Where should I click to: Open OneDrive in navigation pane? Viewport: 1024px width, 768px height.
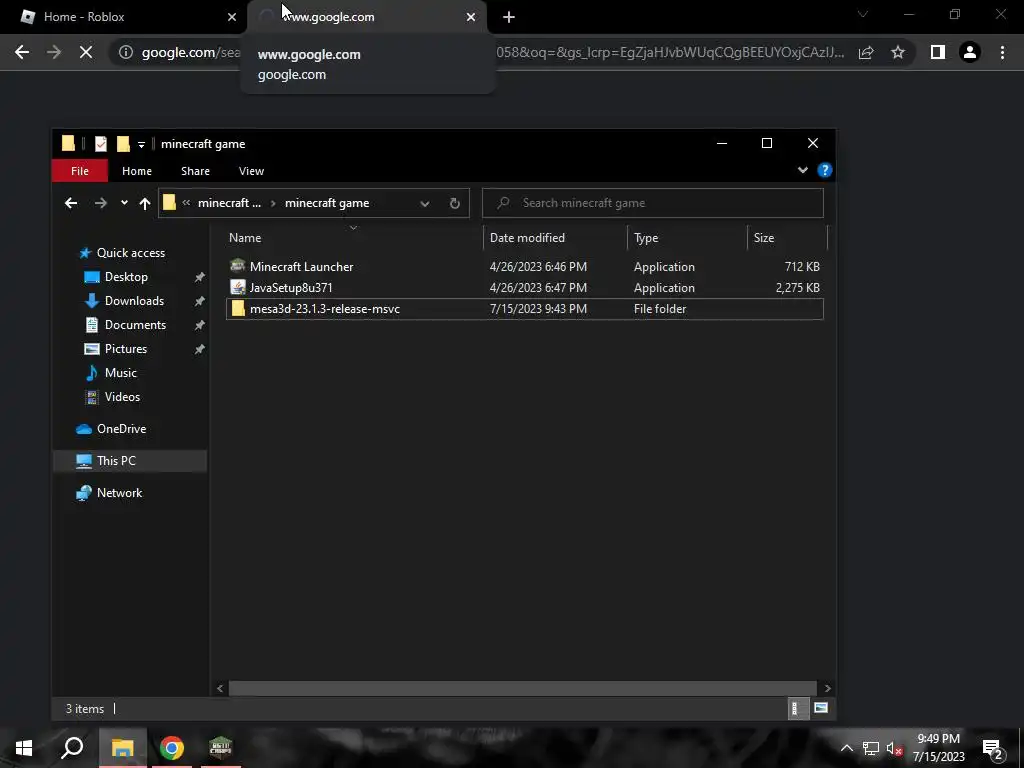pos(121,429)
